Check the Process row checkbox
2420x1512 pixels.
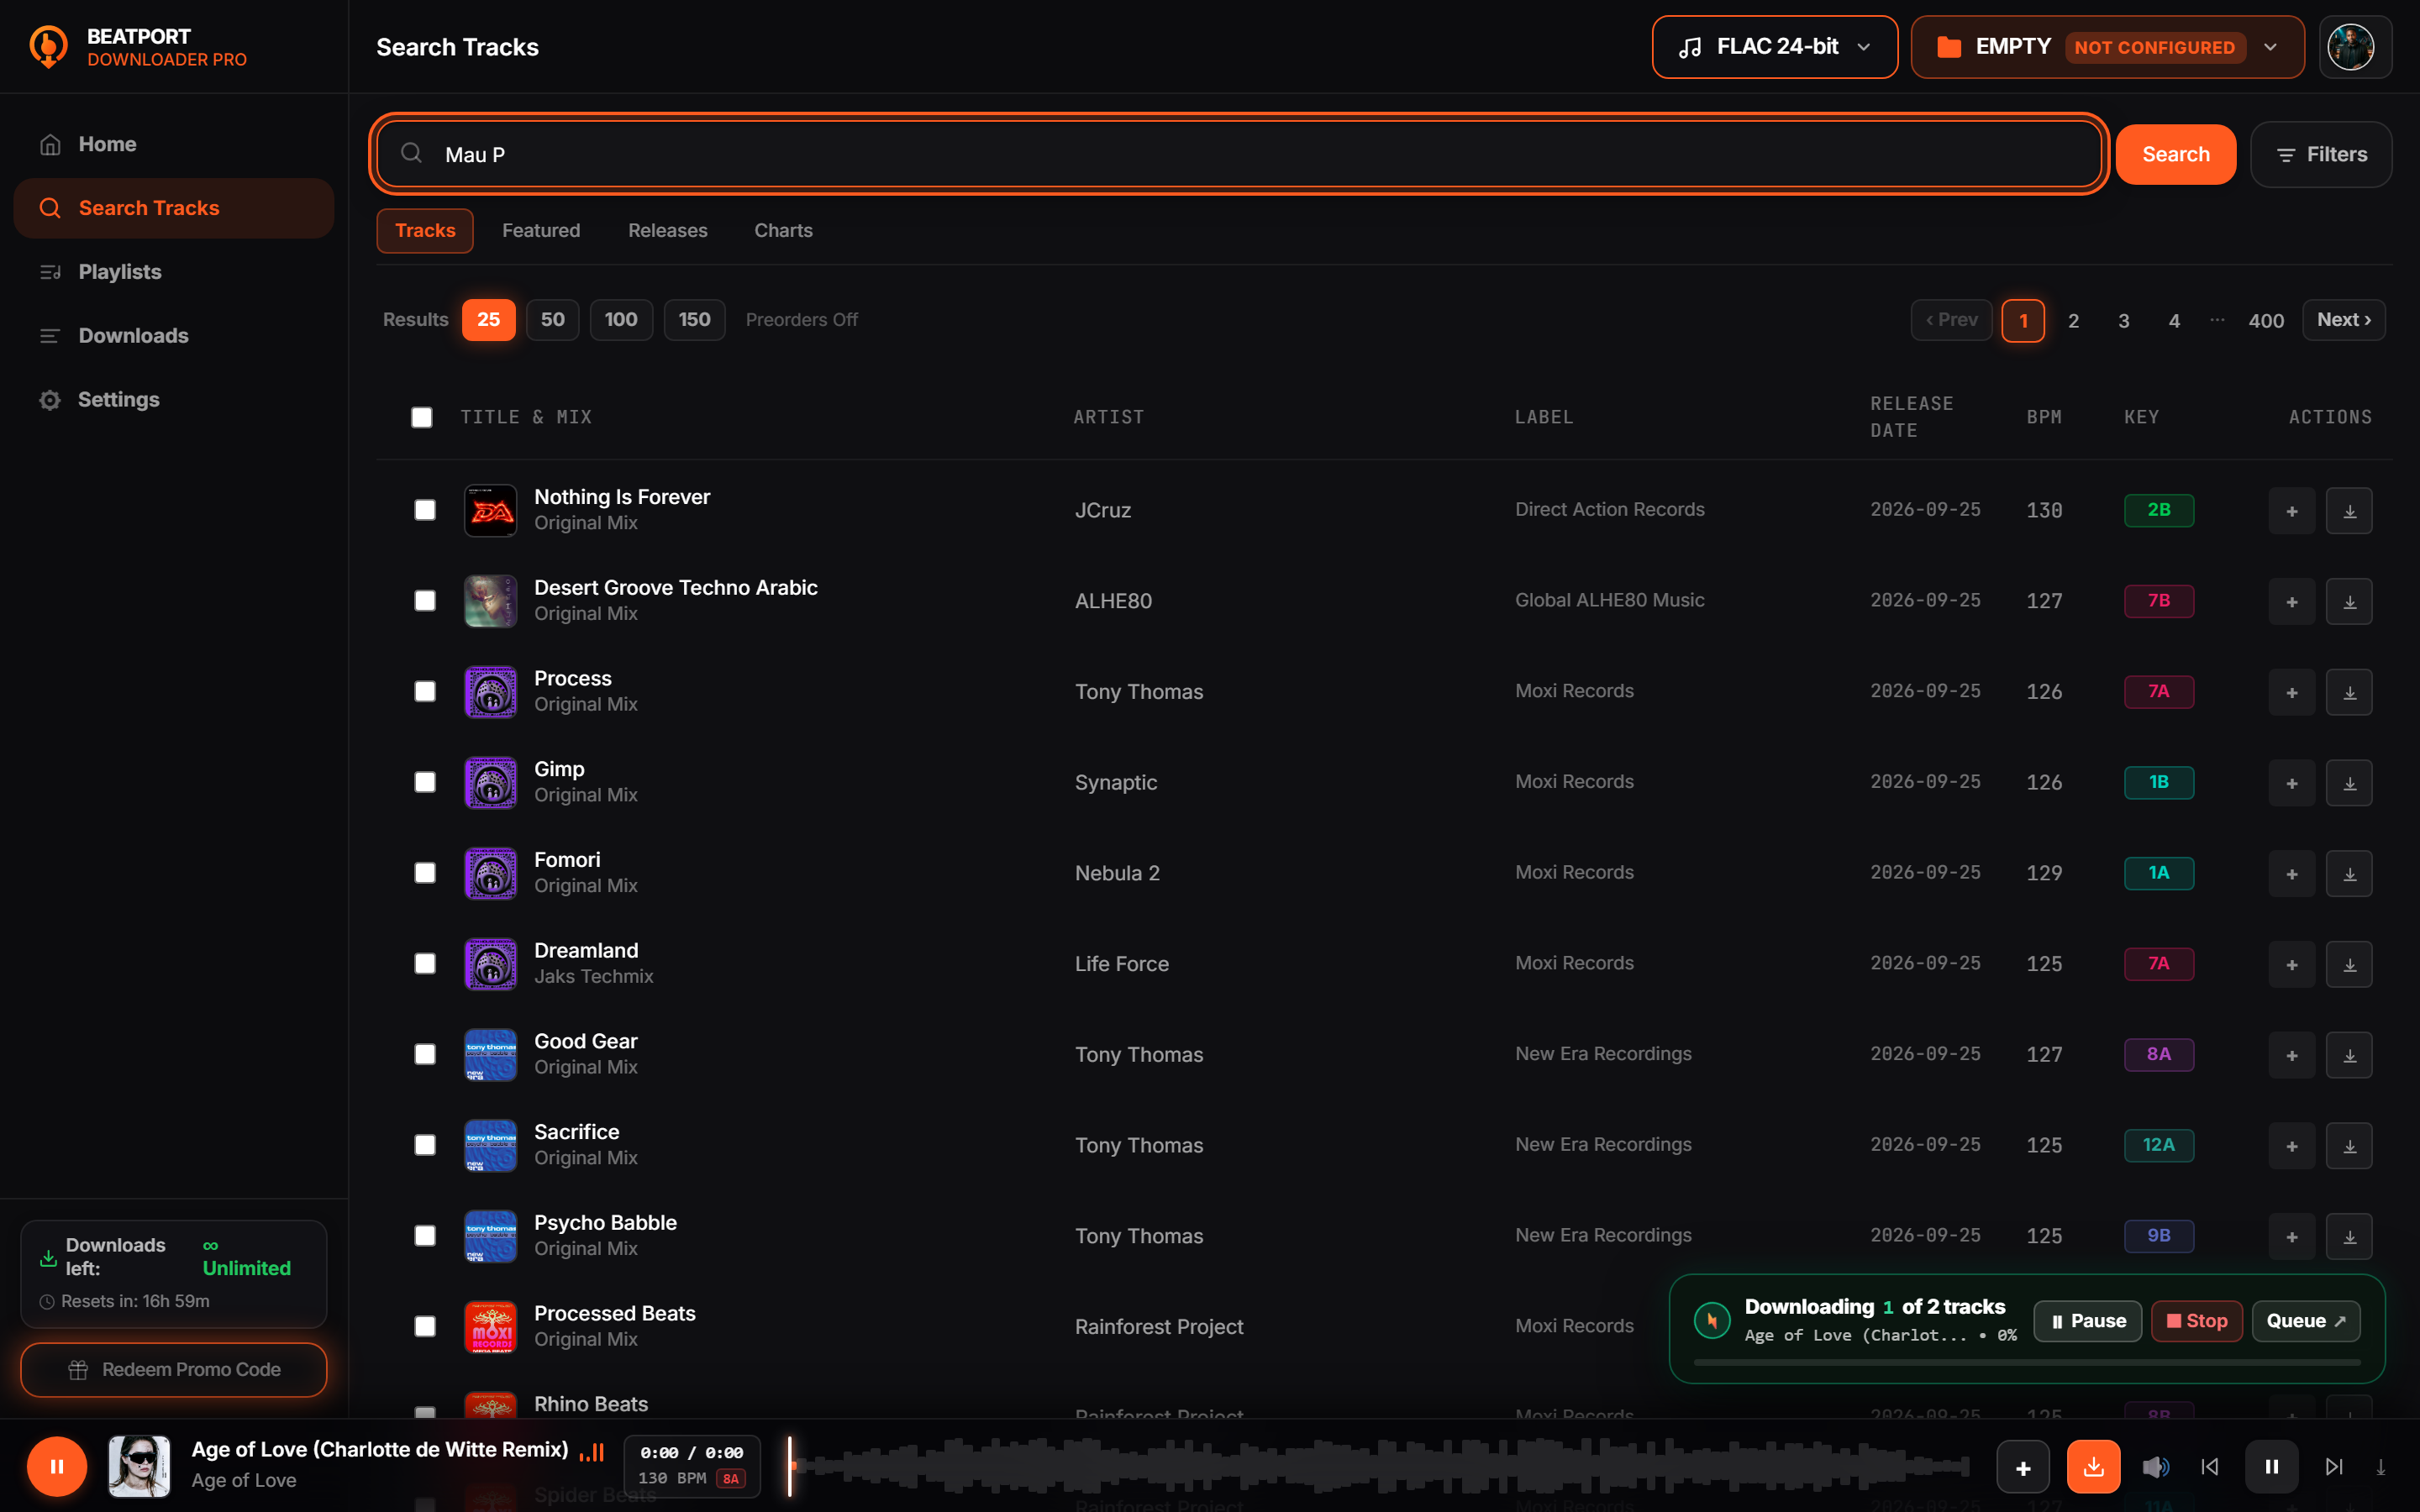[x=425, y=692]
